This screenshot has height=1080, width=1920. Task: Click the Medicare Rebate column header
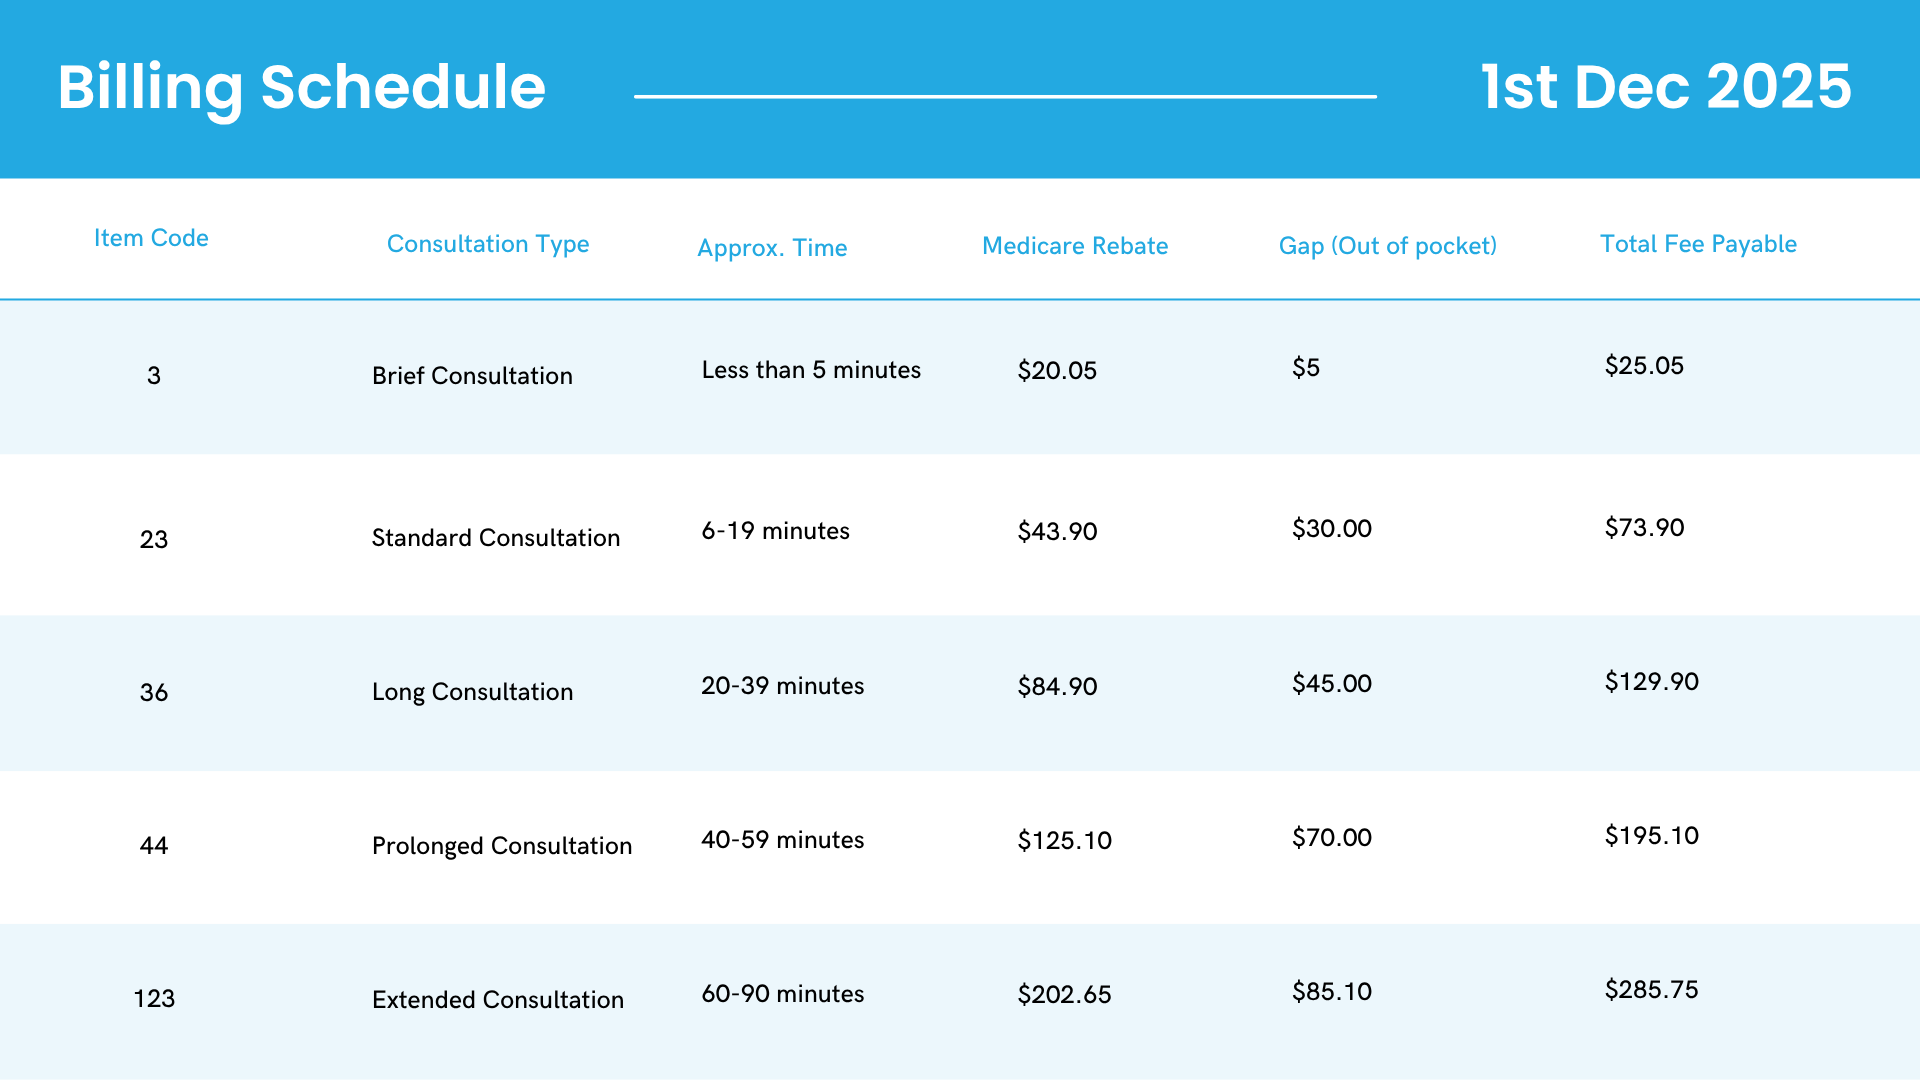click(1075, 246)
